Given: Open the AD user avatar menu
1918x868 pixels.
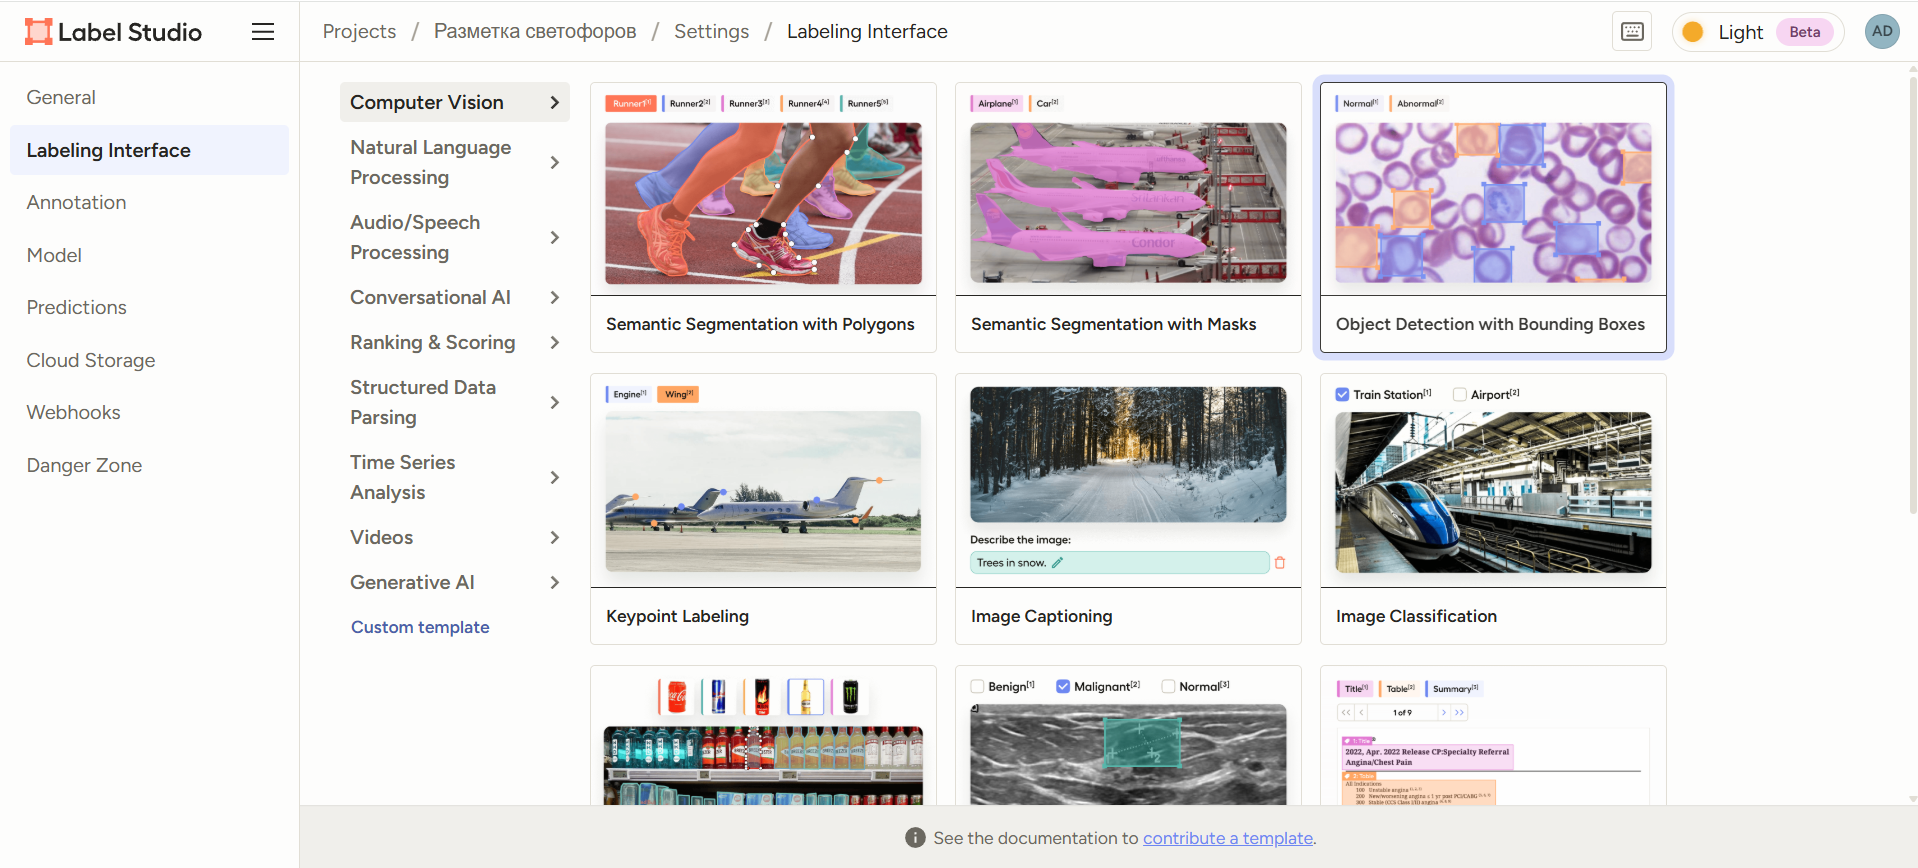Looking at the screenshot, I should [x=1881, y=32].
